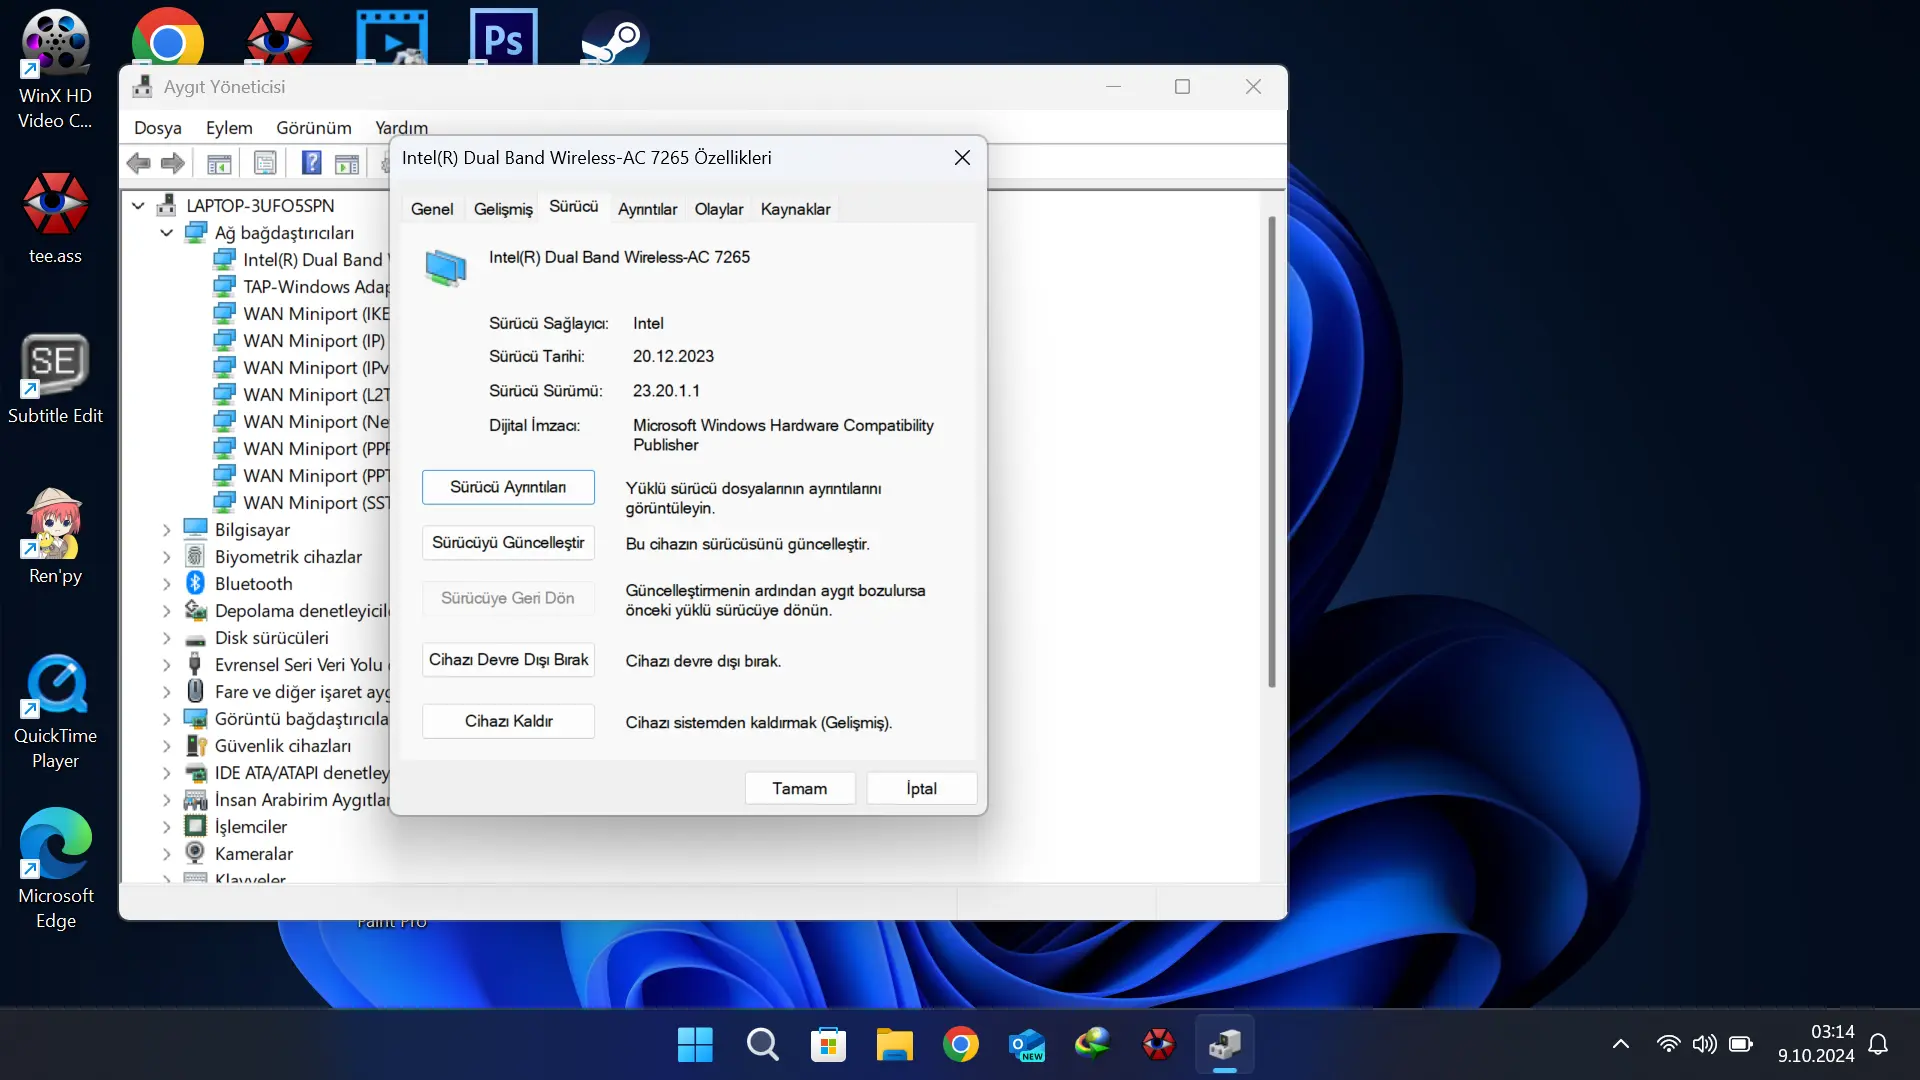
Task: Click the red eye app icon in the taskbar
Action: tap(1159, 1045)
